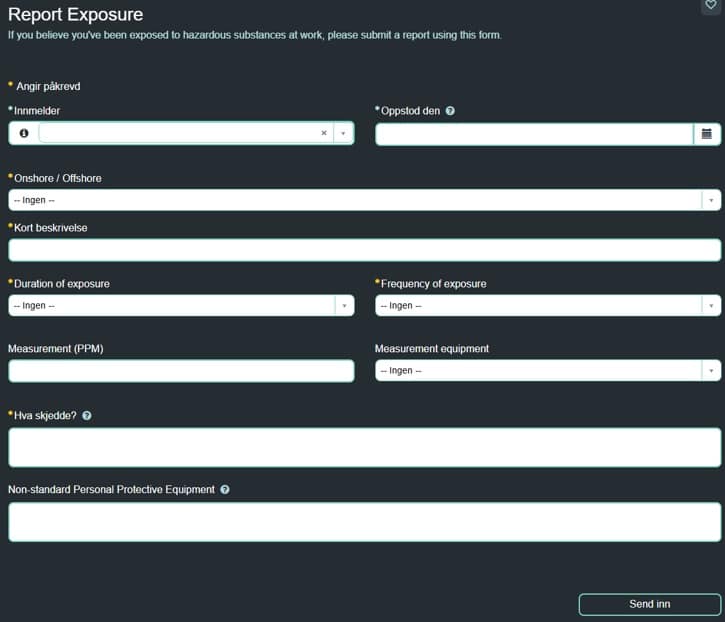This screenshot has width=725, height=622.
Task: Click the Kort beskrivelse text field
Action: coord(364,250)
